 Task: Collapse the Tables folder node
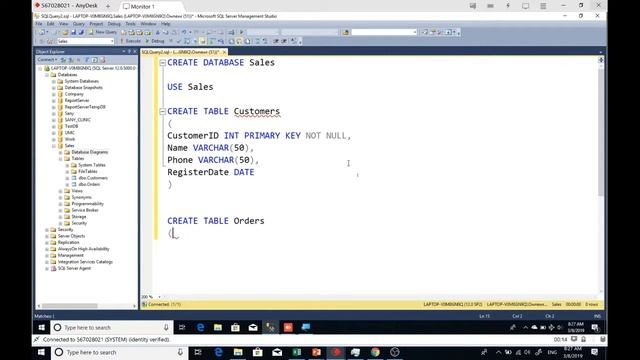60,158
